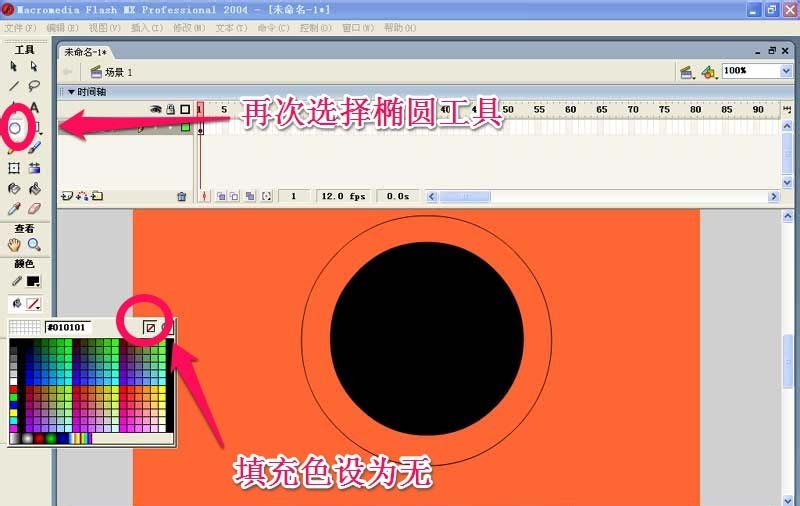Click the 场景 1 scene label
This screenshot has width=800, height=506.
(119, 72)
